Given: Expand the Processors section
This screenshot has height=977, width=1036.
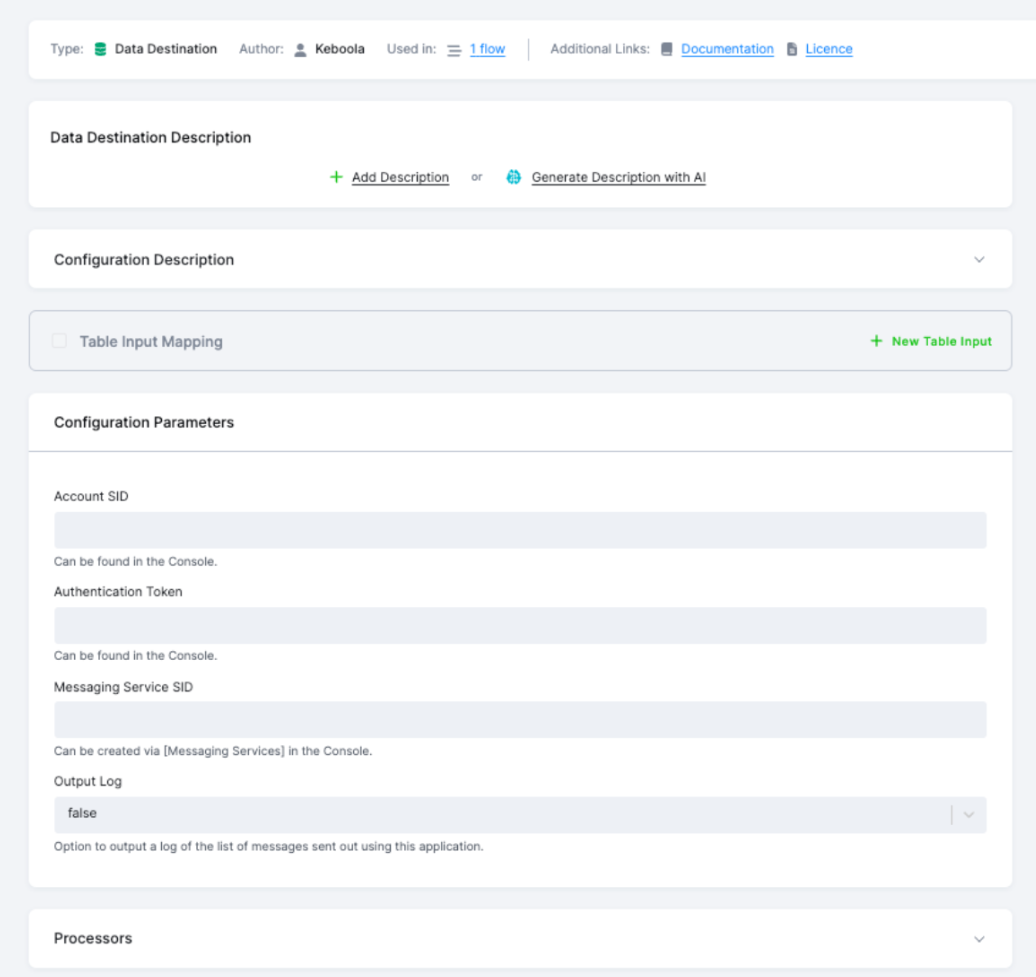Looking at the screenshot, I should pyautogui.click(x=979, y=938).
